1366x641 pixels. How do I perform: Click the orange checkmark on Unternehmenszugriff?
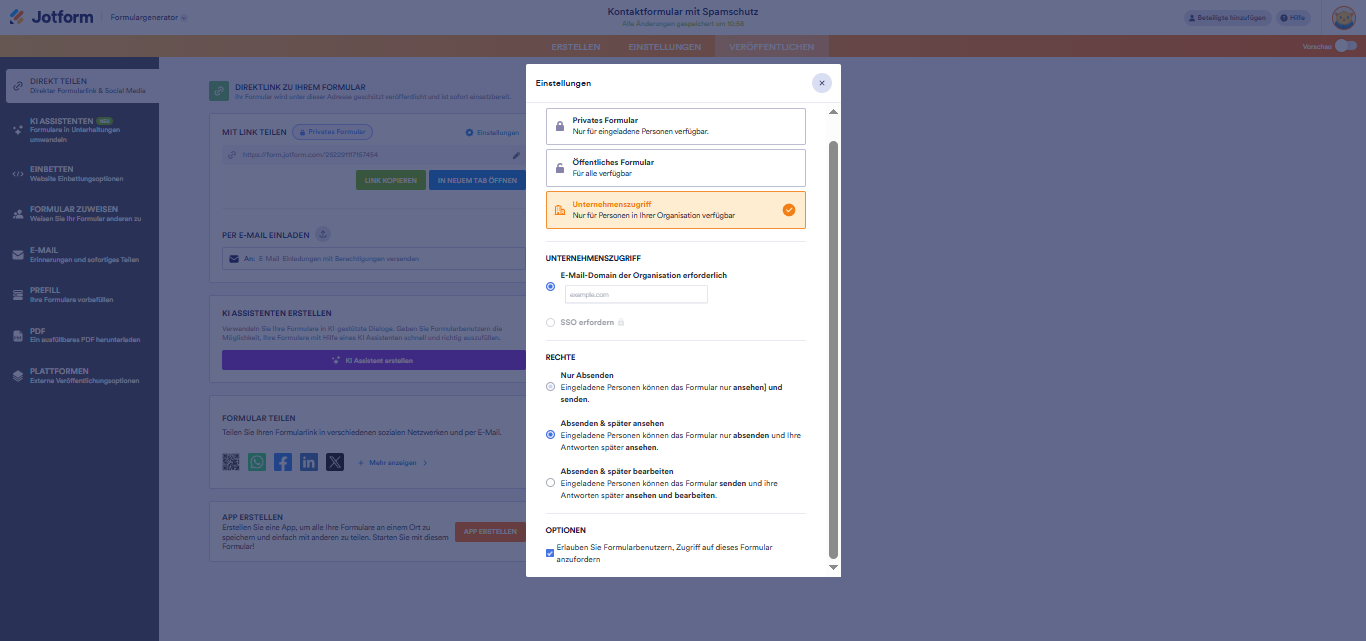coord(789,210)
